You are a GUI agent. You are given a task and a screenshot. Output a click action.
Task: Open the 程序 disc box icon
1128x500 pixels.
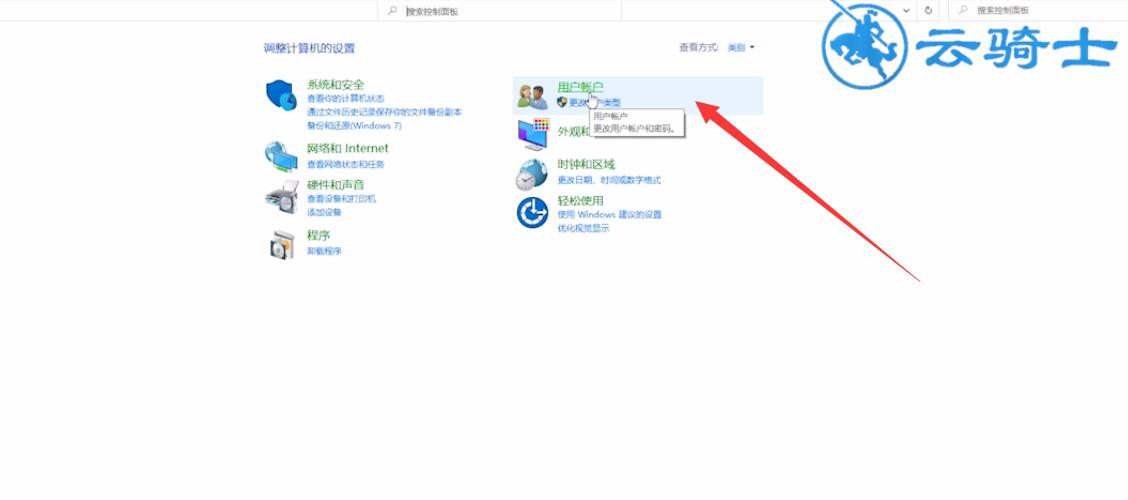point(282,245)
